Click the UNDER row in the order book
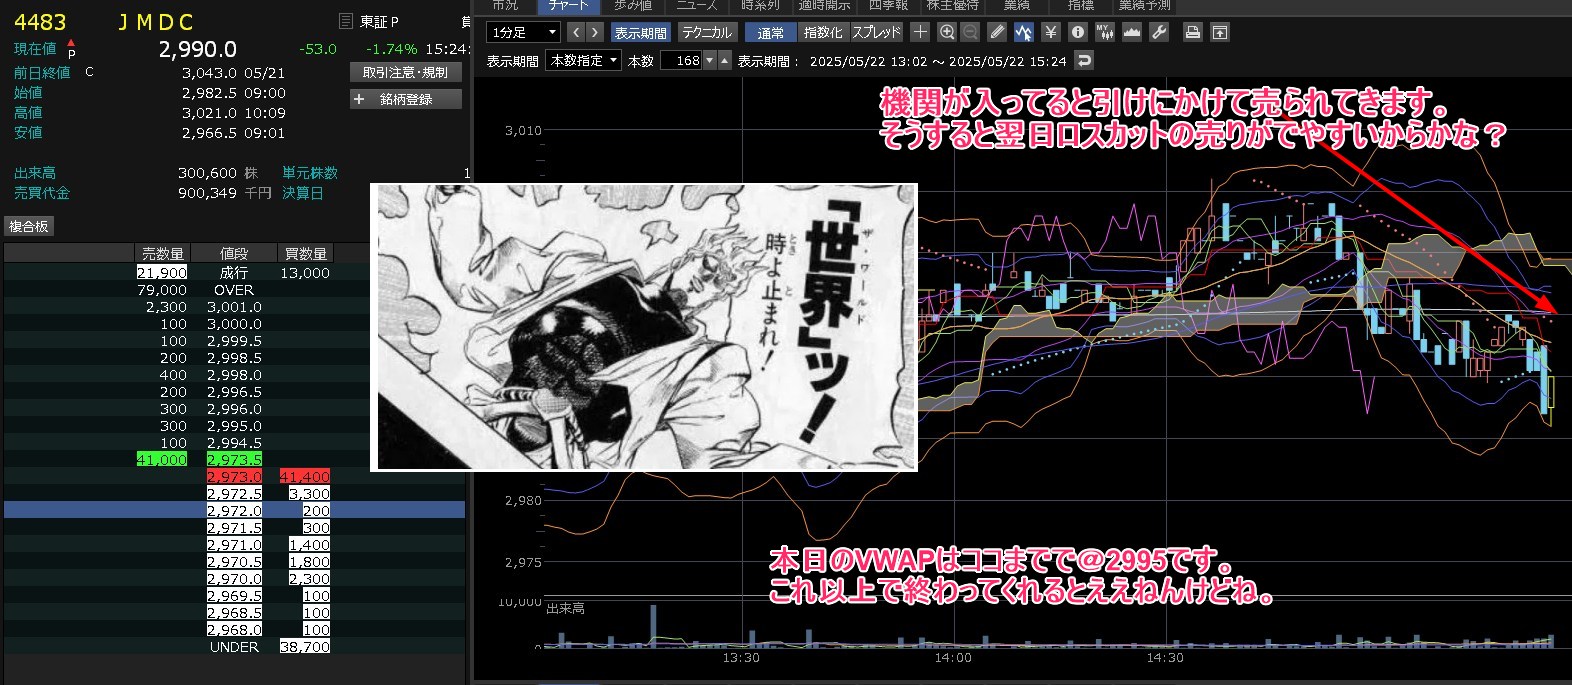Viewport: 1572px width, 685px height. tap(234, 647)
